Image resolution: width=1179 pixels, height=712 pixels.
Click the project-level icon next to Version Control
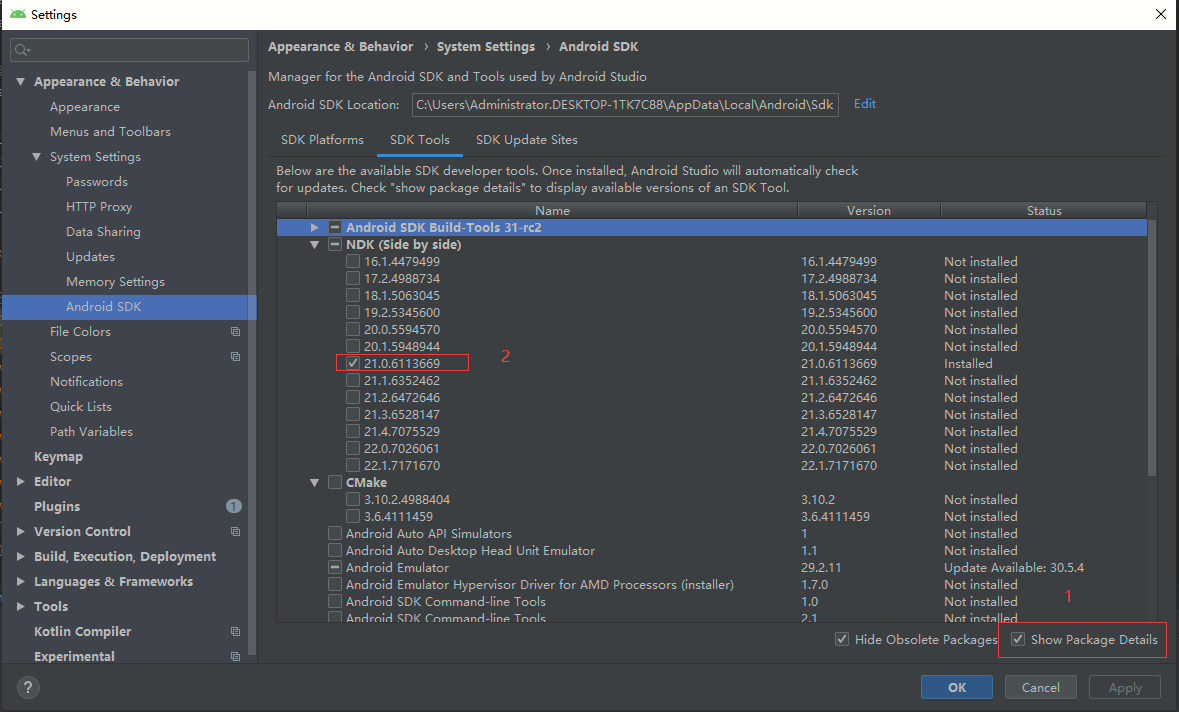(x=235, y=532)
